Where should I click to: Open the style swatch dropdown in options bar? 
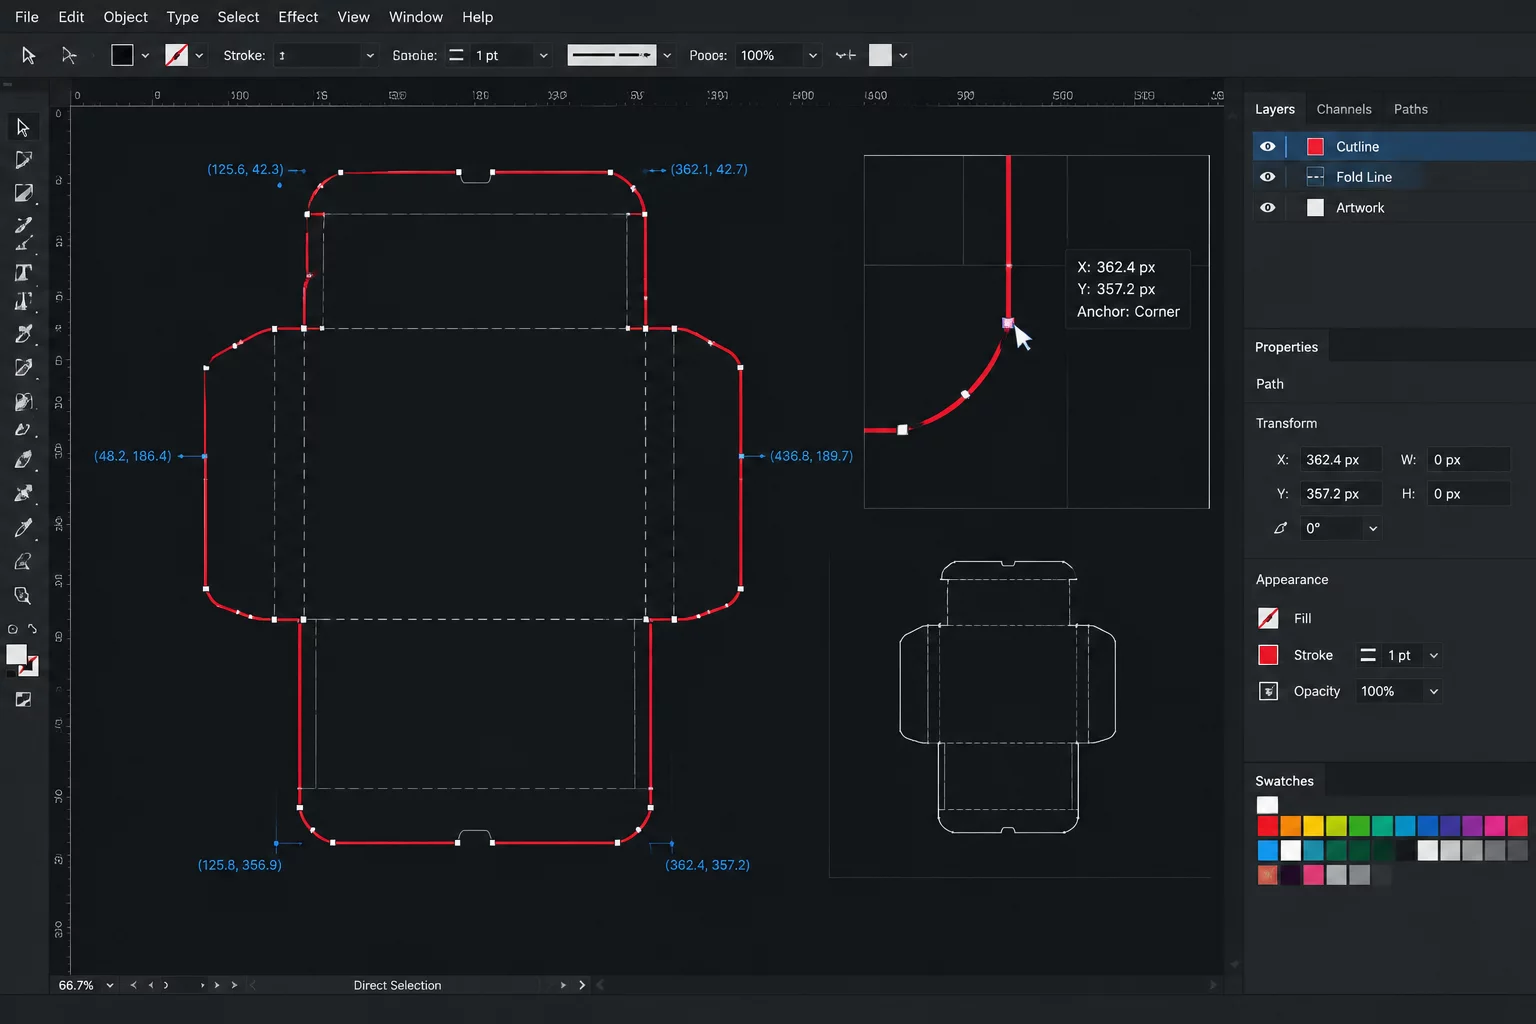coord(903,56)
